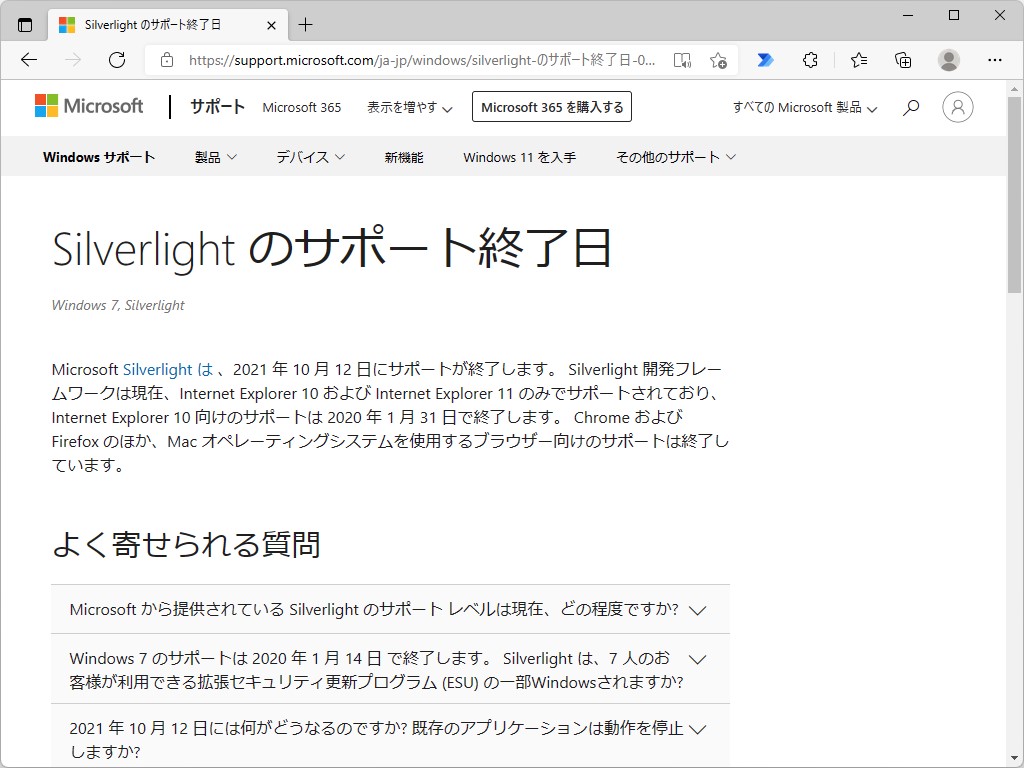Reload the current page
The width and height of the screenshot is (1024, 768).
coord(117,60)
